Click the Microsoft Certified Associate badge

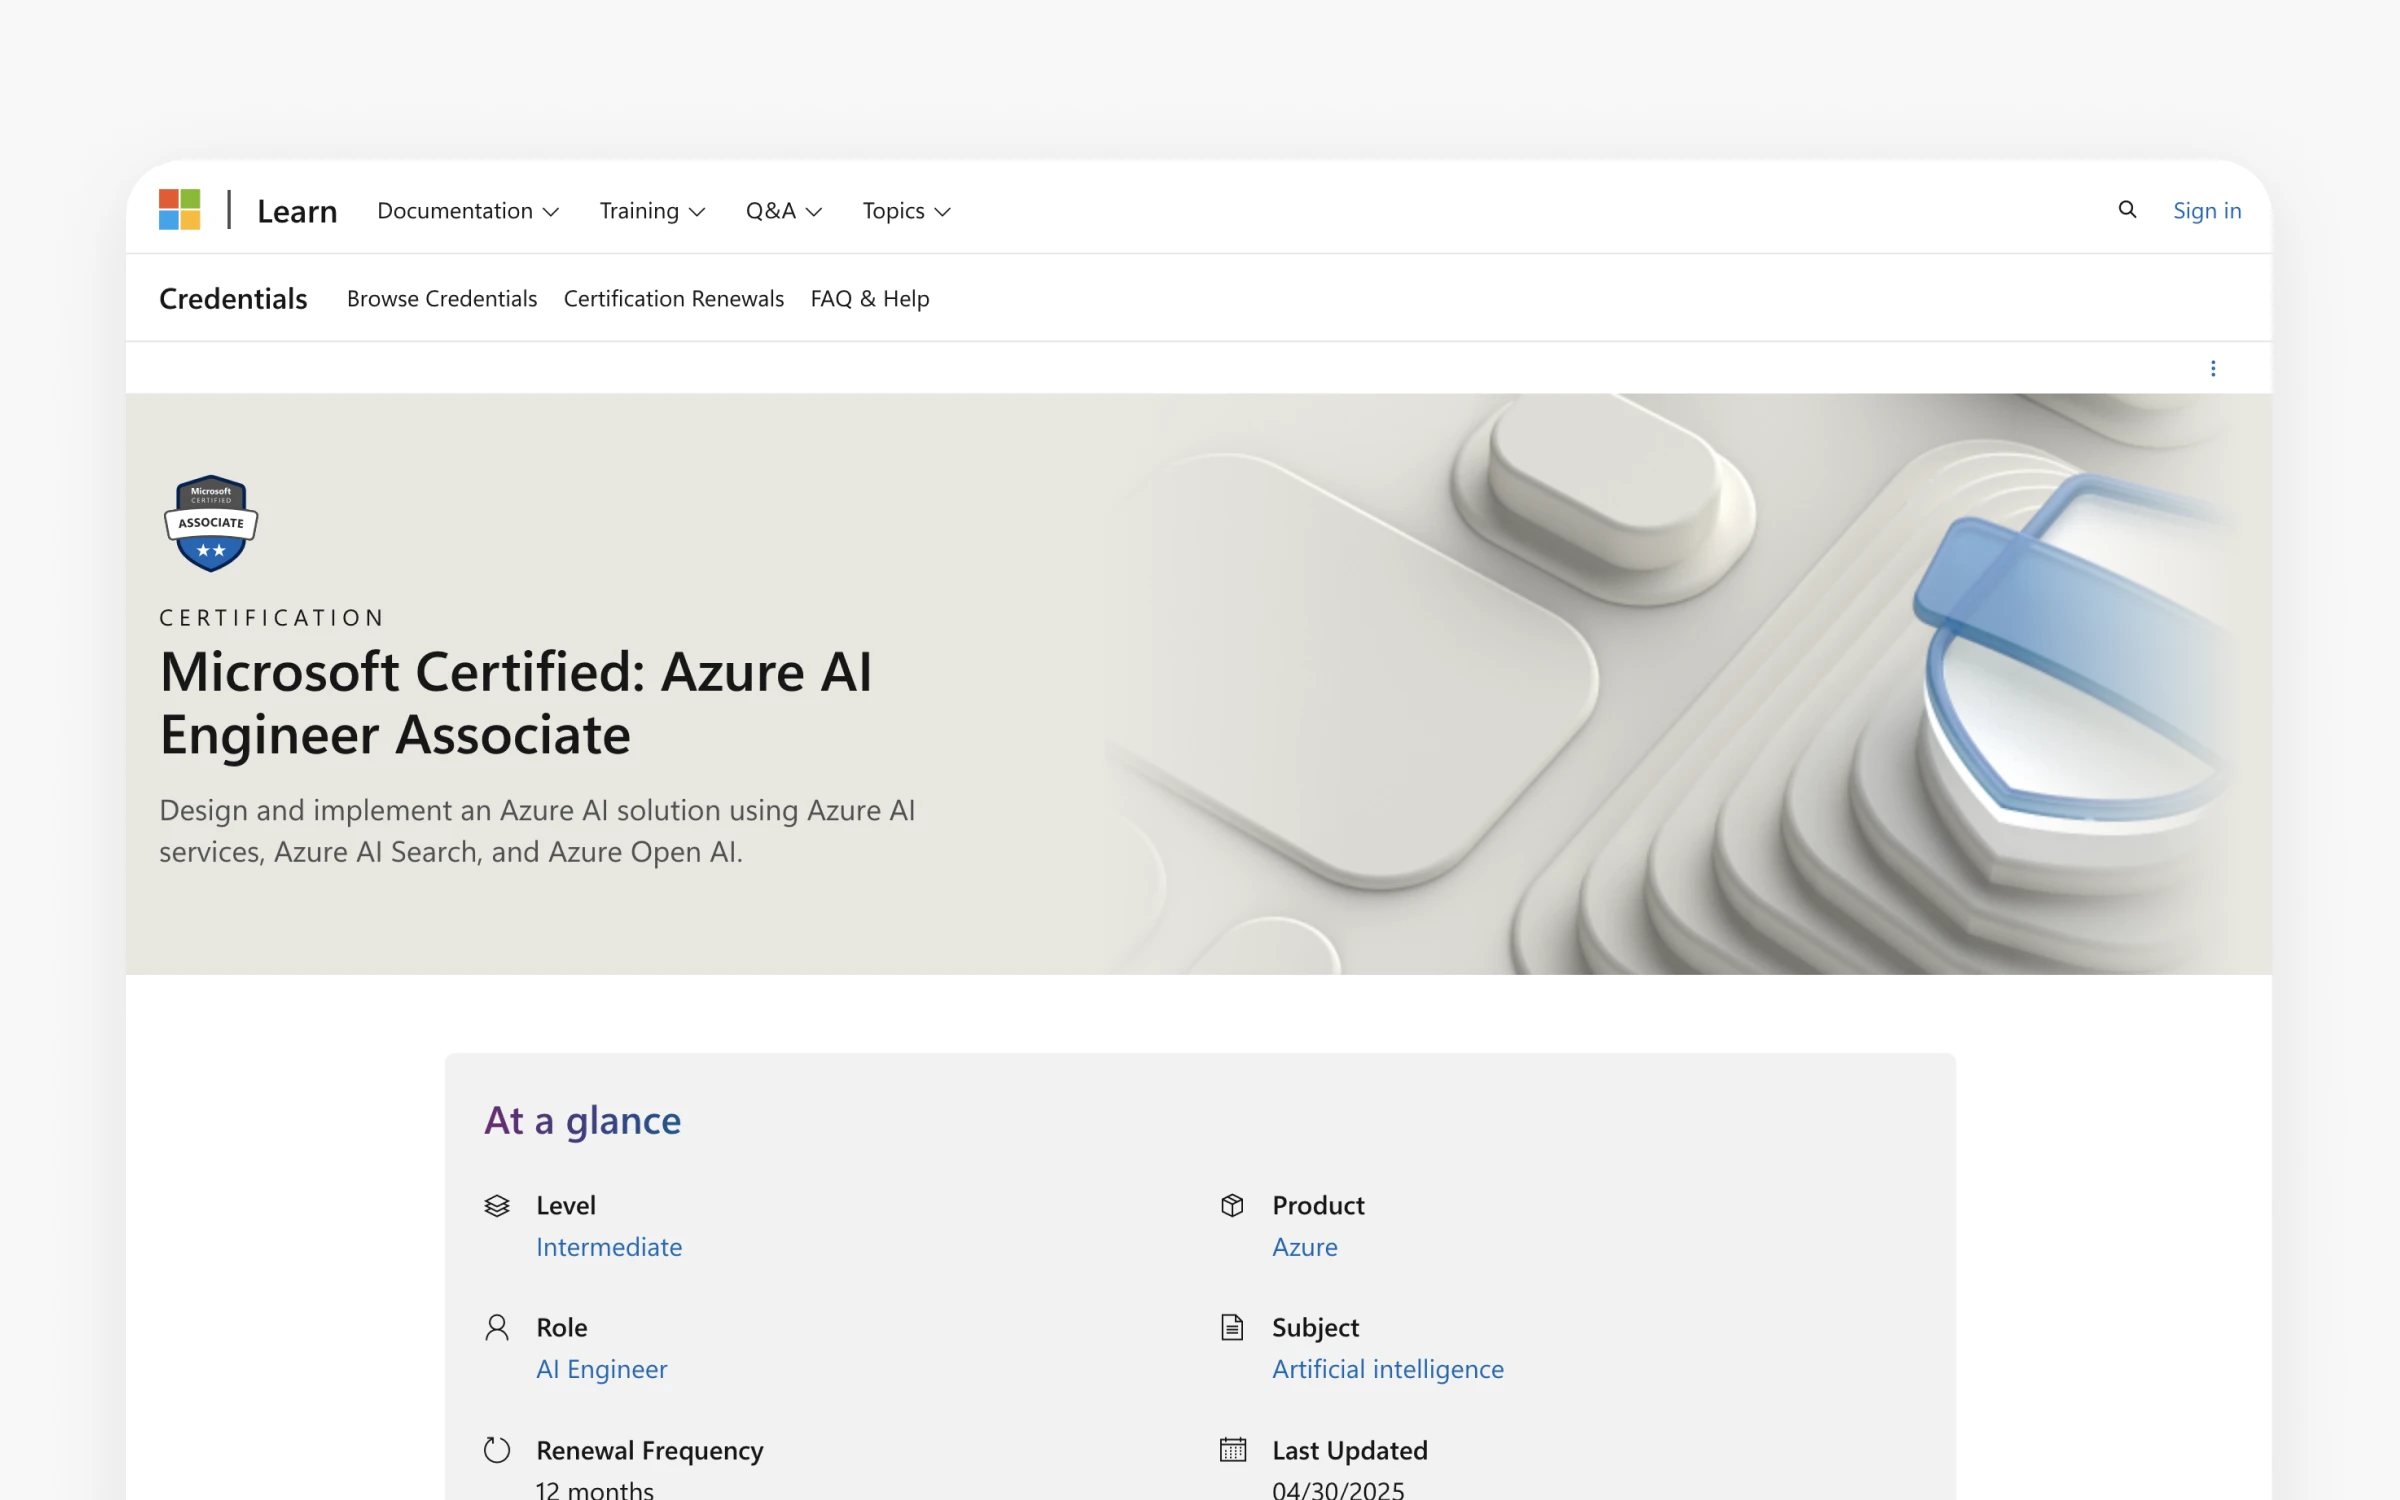(211, 523)
